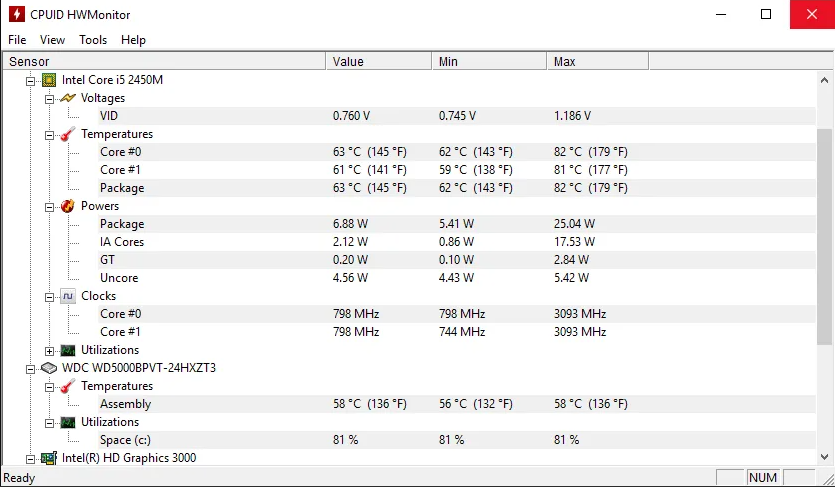
Task: Click the vertical scrollbar thumb
Action: click(824, 236)
